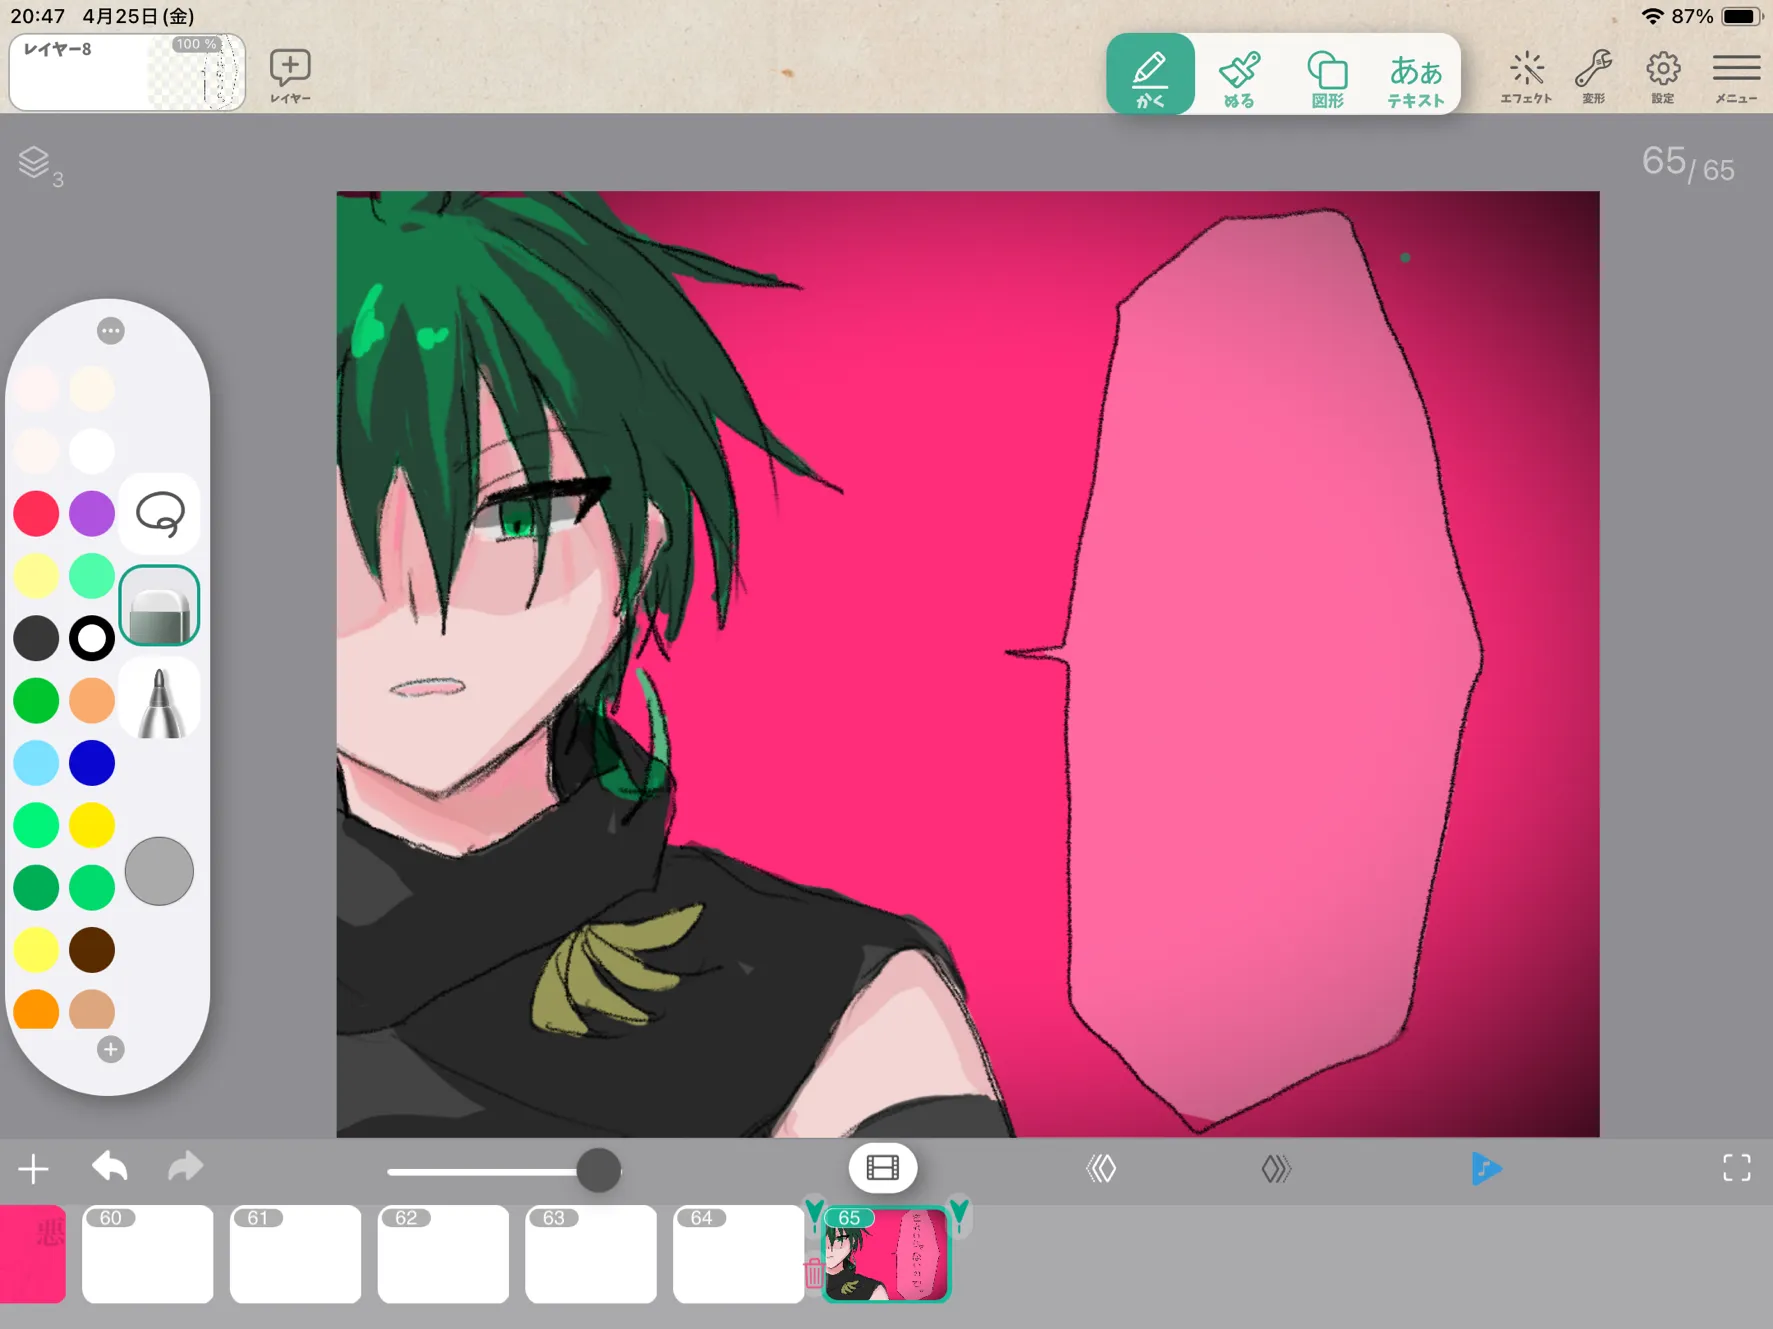Select frame 63 thumbnail

pyautogui.click(x=591, y=1254)
